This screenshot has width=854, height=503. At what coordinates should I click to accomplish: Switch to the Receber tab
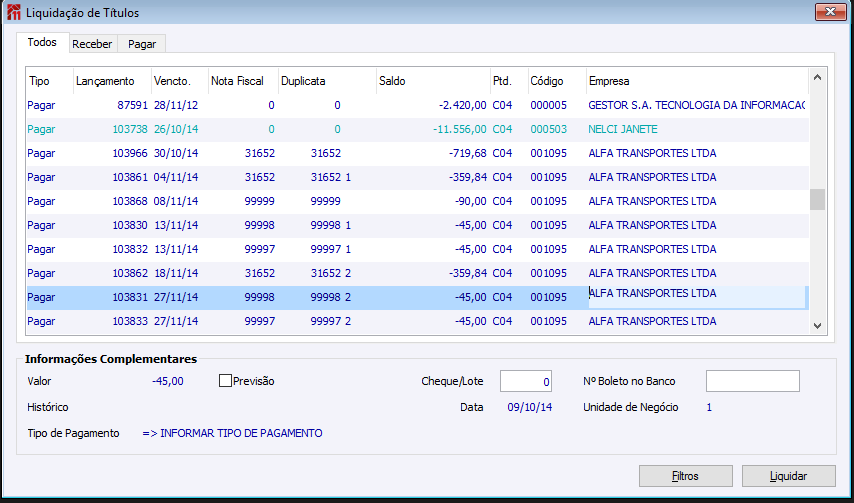[92, 44]
